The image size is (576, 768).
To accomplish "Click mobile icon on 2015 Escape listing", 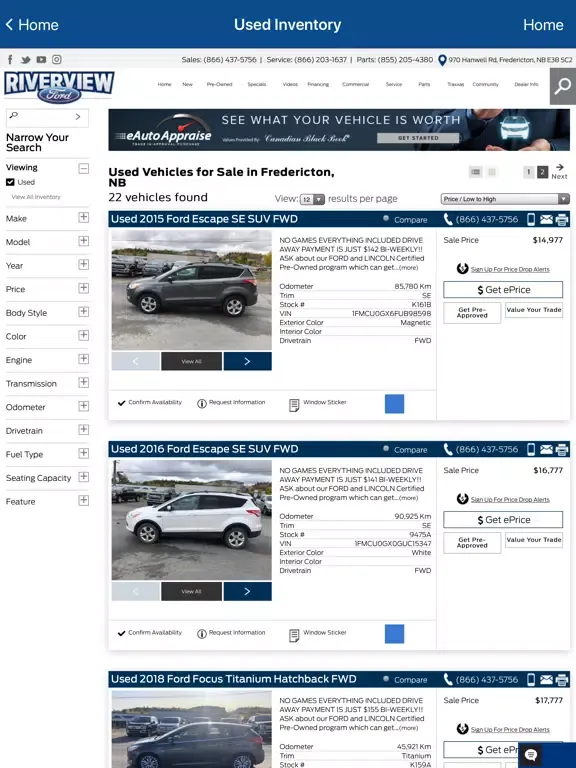I will point(531,219).
